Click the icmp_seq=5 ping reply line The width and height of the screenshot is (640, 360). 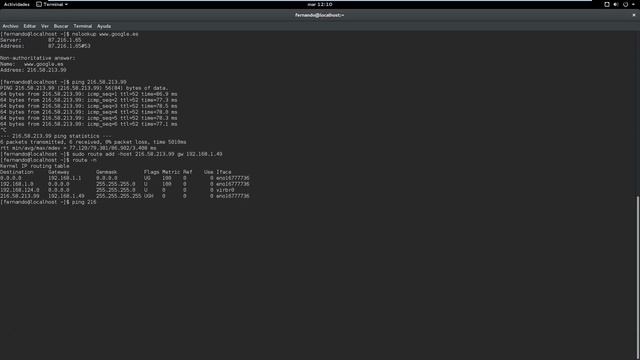click(x=89, y=118)
